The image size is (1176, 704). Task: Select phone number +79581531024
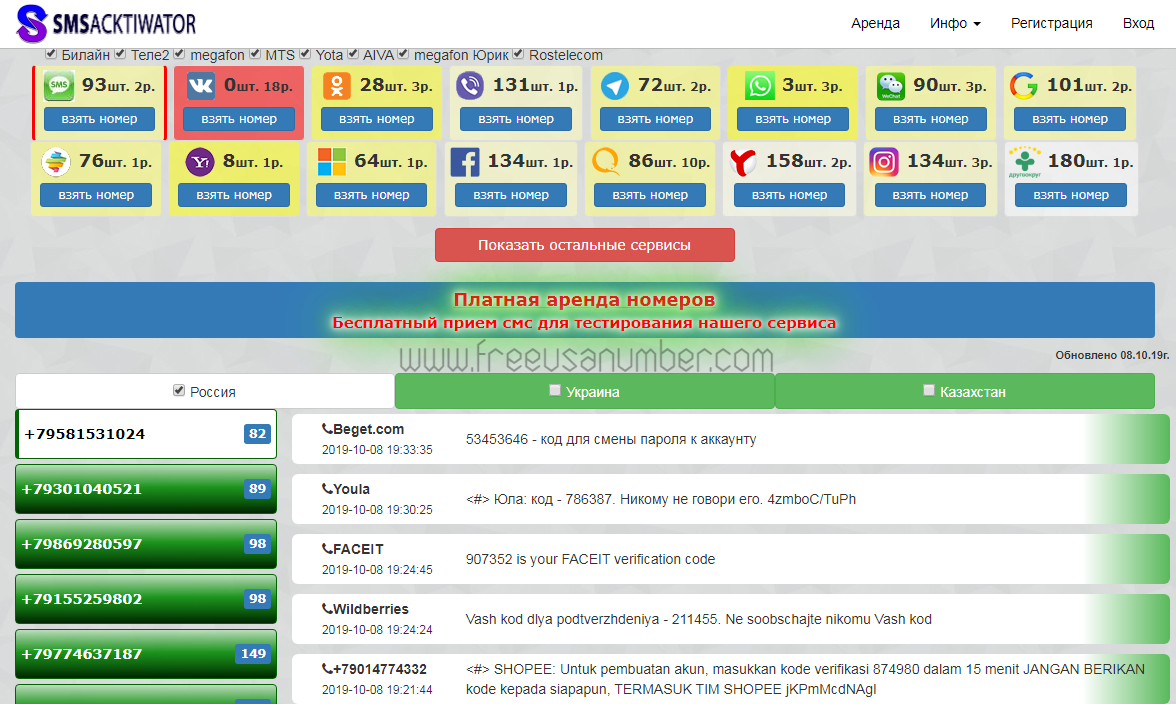[x=146, y=434]
